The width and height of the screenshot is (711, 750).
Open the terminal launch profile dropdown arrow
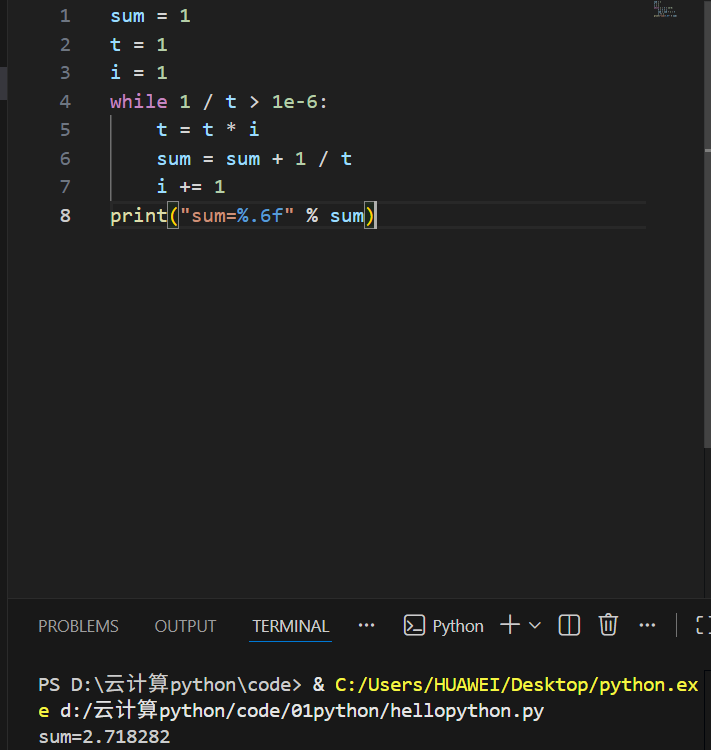[535, 625]
